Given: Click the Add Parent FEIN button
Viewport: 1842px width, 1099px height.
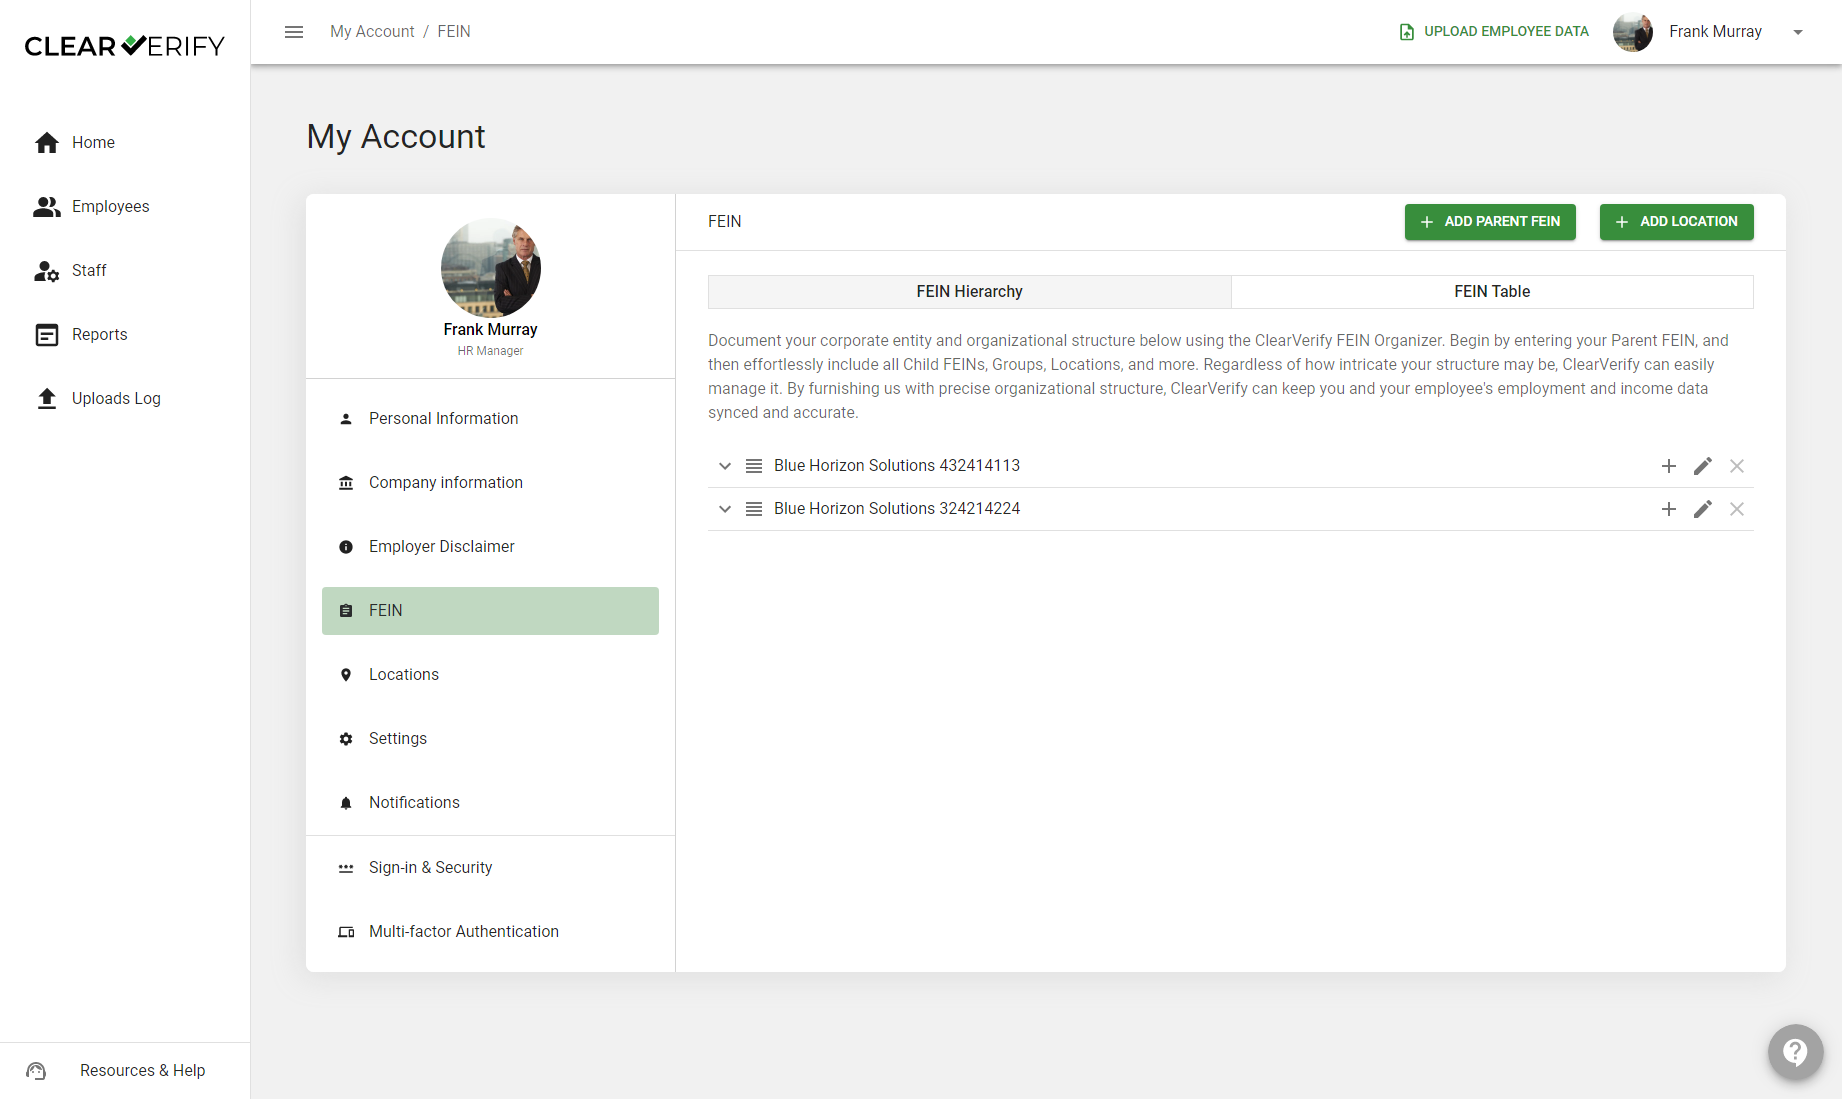Looking at the screenshot, I should (1490, 222).
